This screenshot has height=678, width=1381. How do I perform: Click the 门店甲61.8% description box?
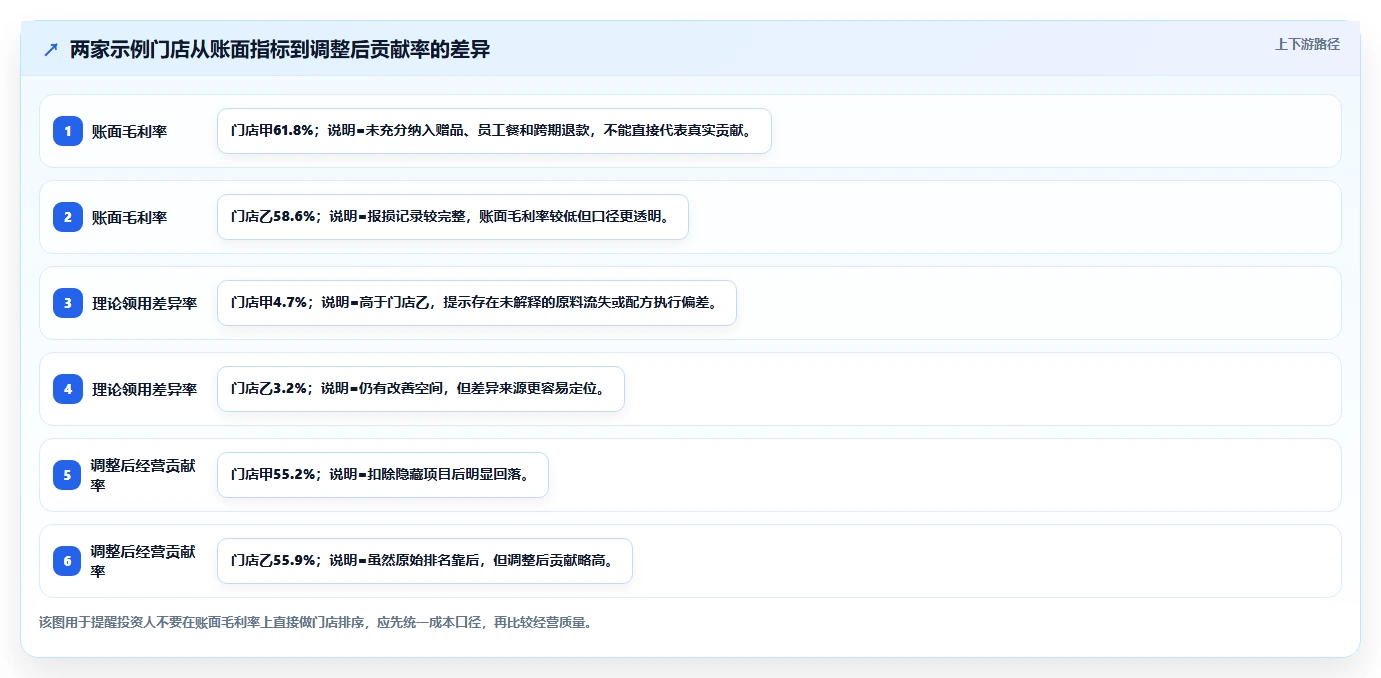[x=494, y=131]
